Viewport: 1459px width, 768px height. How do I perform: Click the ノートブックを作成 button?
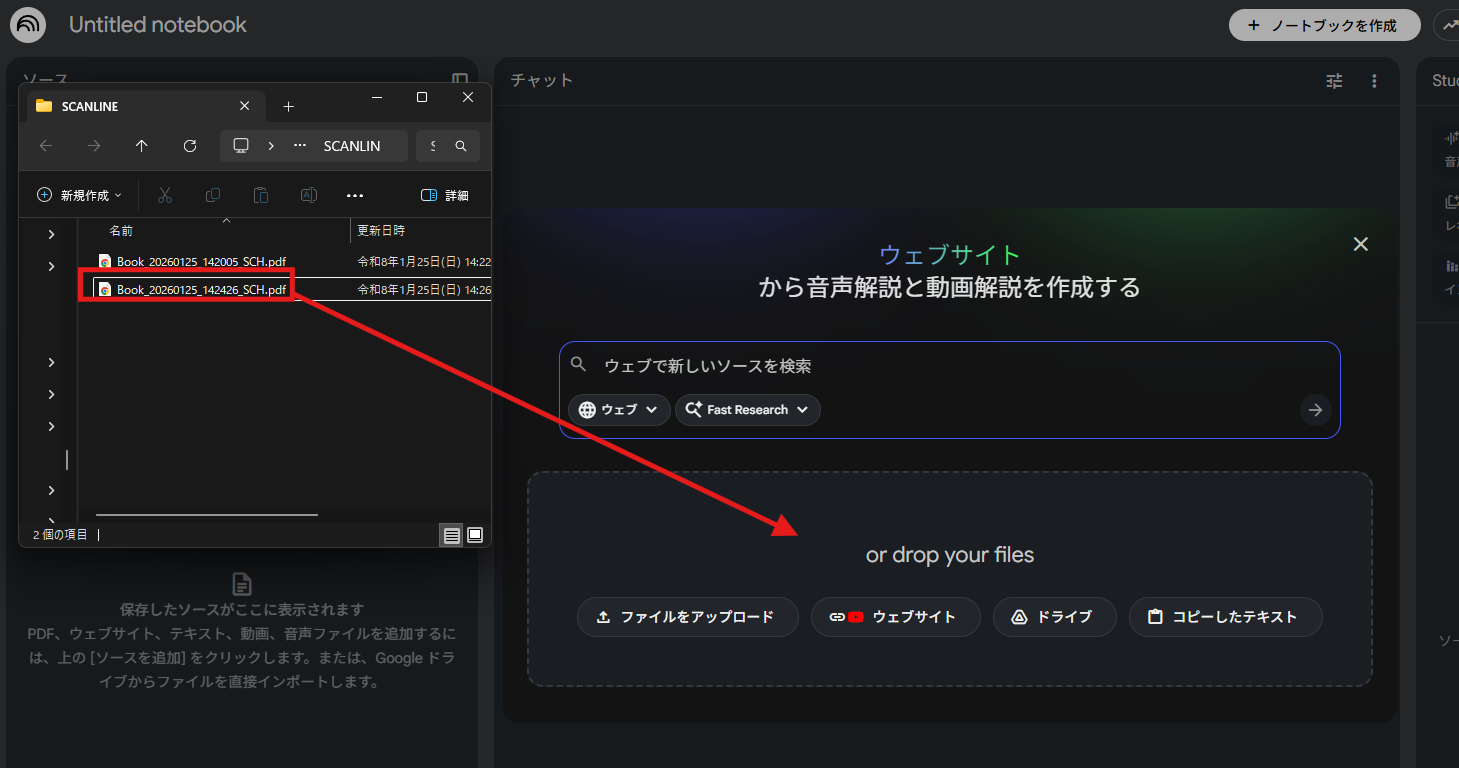coord(1324,24)
